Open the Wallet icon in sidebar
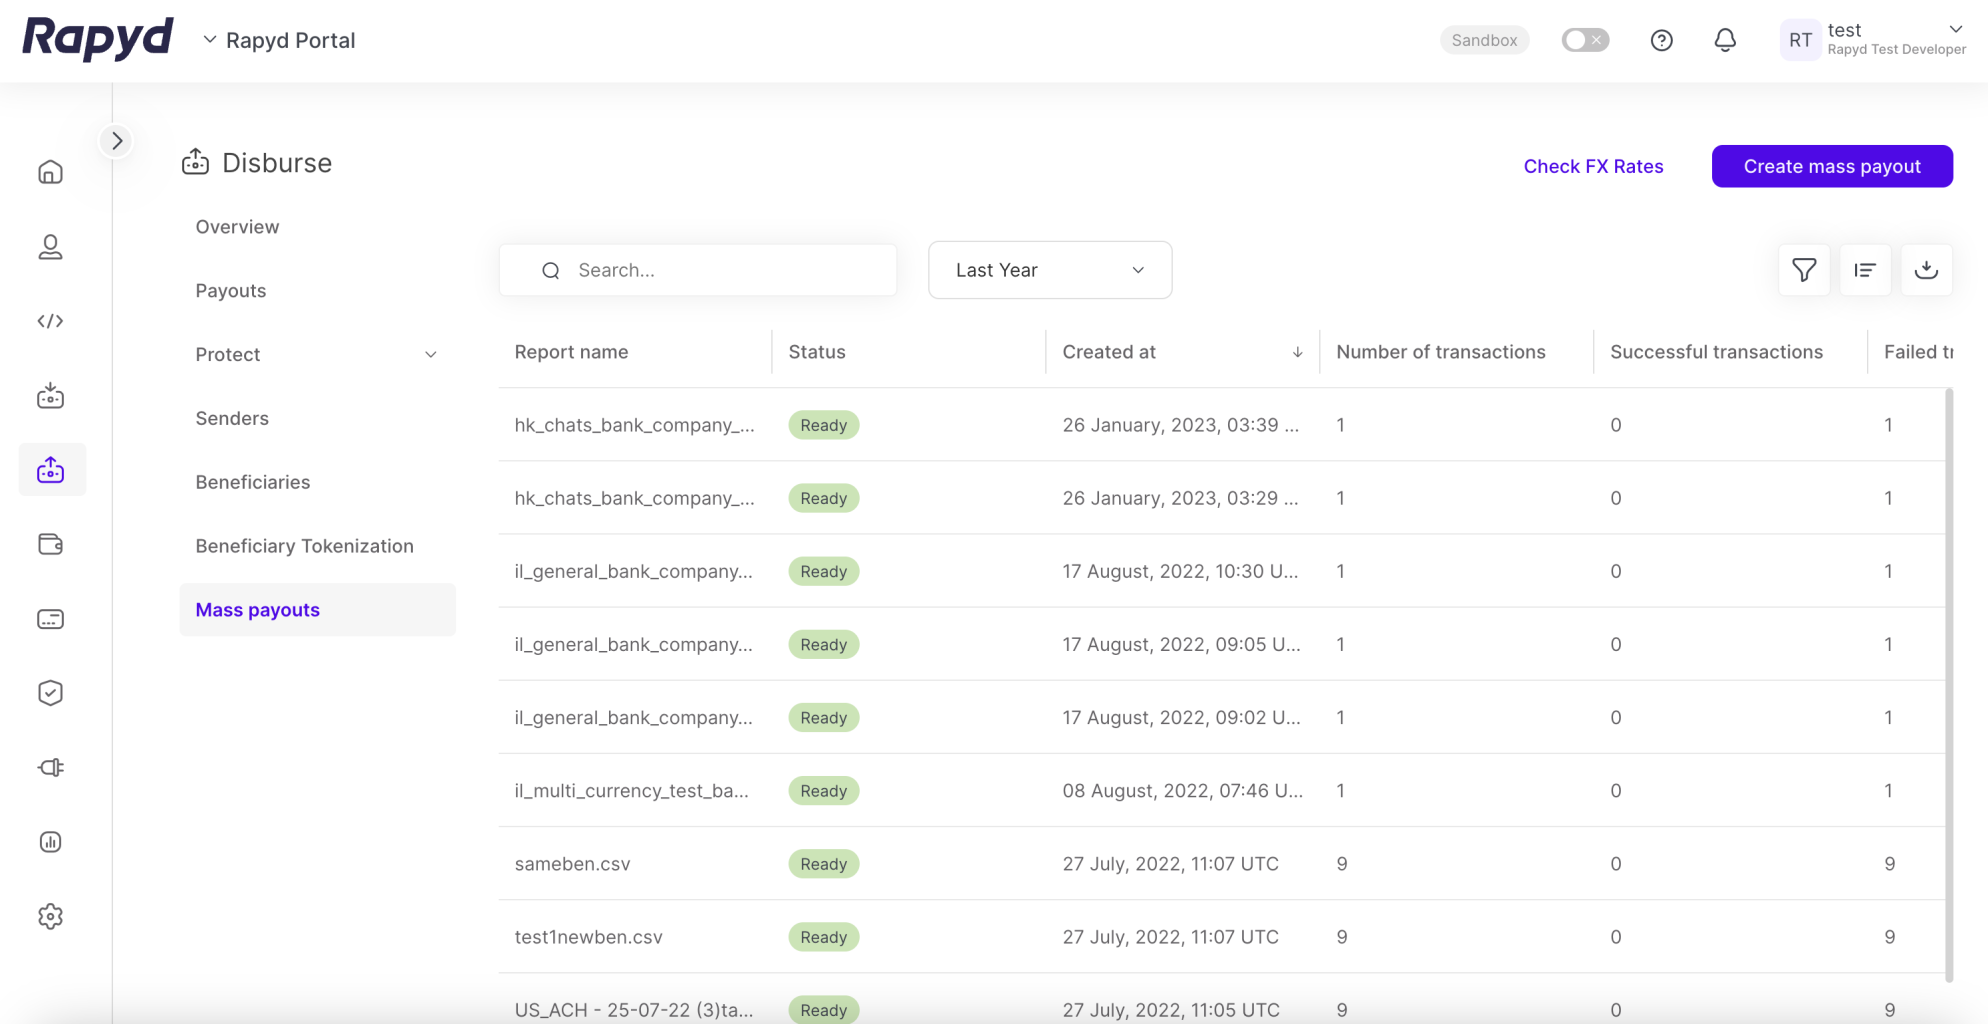1988x1024 pixels. tap(50, 544)
